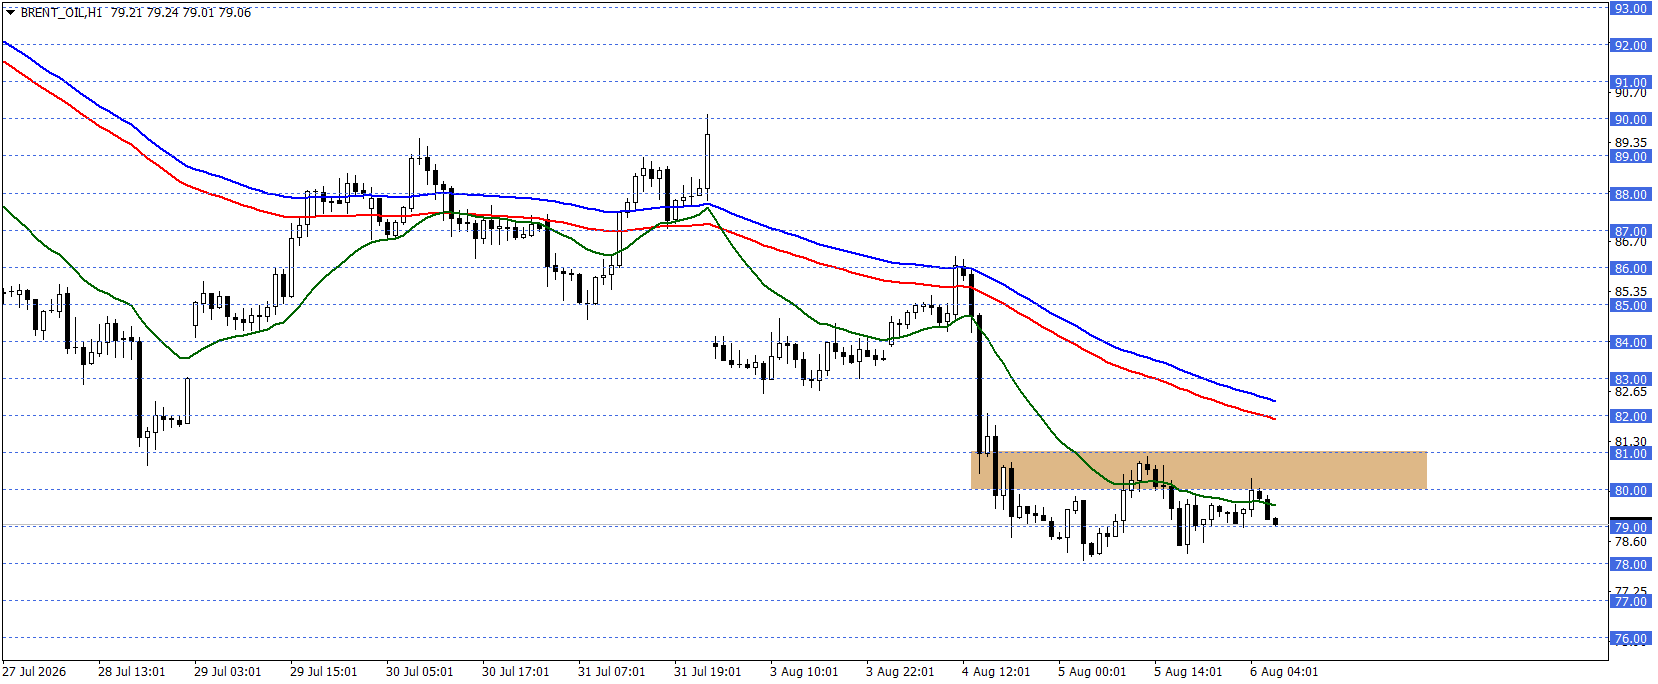Screen dimensions: 1658x684
Task: Click the 29 Jul 03:01 time label
Action: (x=228, y=672)
